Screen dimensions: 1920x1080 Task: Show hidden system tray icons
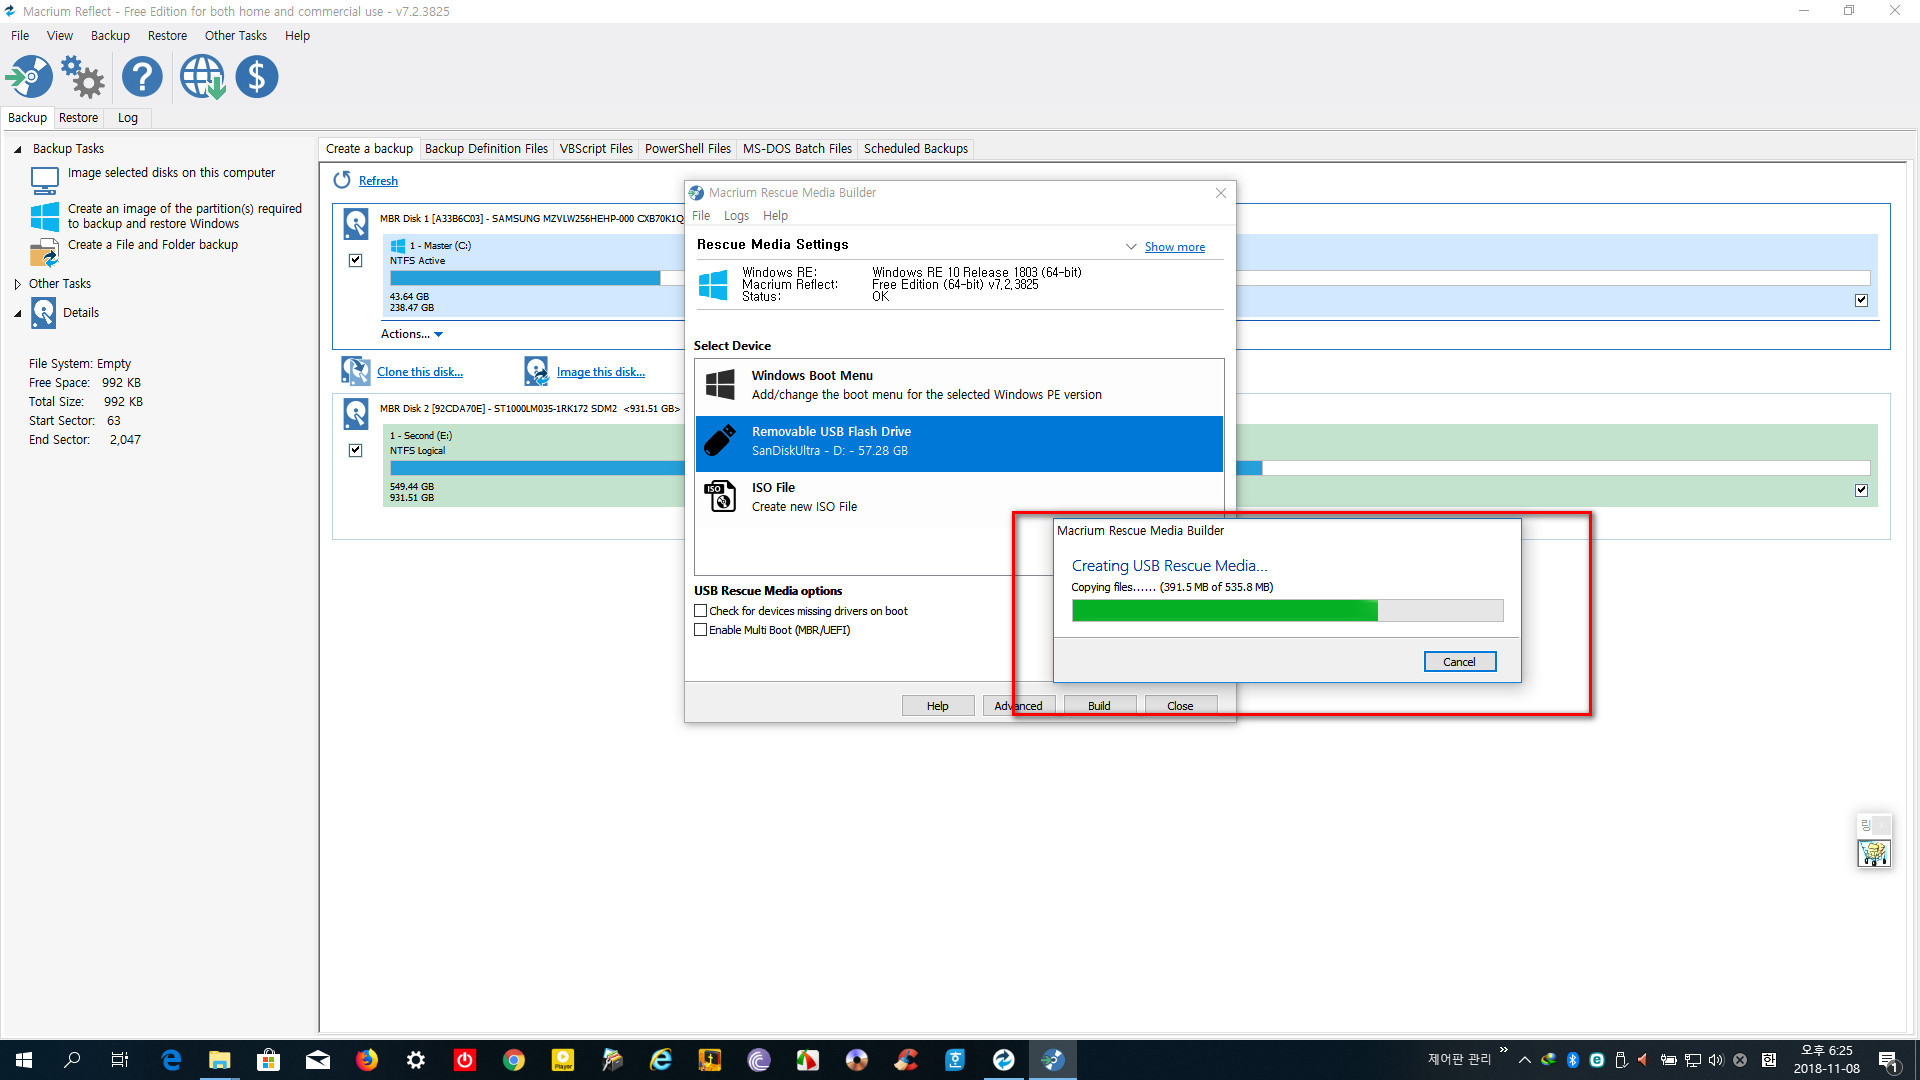click(x=1524, y=1060)
